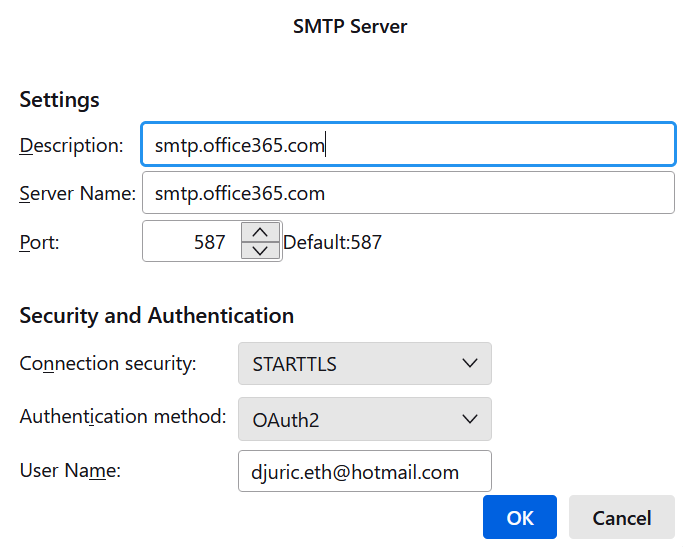The height and width of the screenshot is (547, 683).
Task: Click the User Name label
Action: 70,469
